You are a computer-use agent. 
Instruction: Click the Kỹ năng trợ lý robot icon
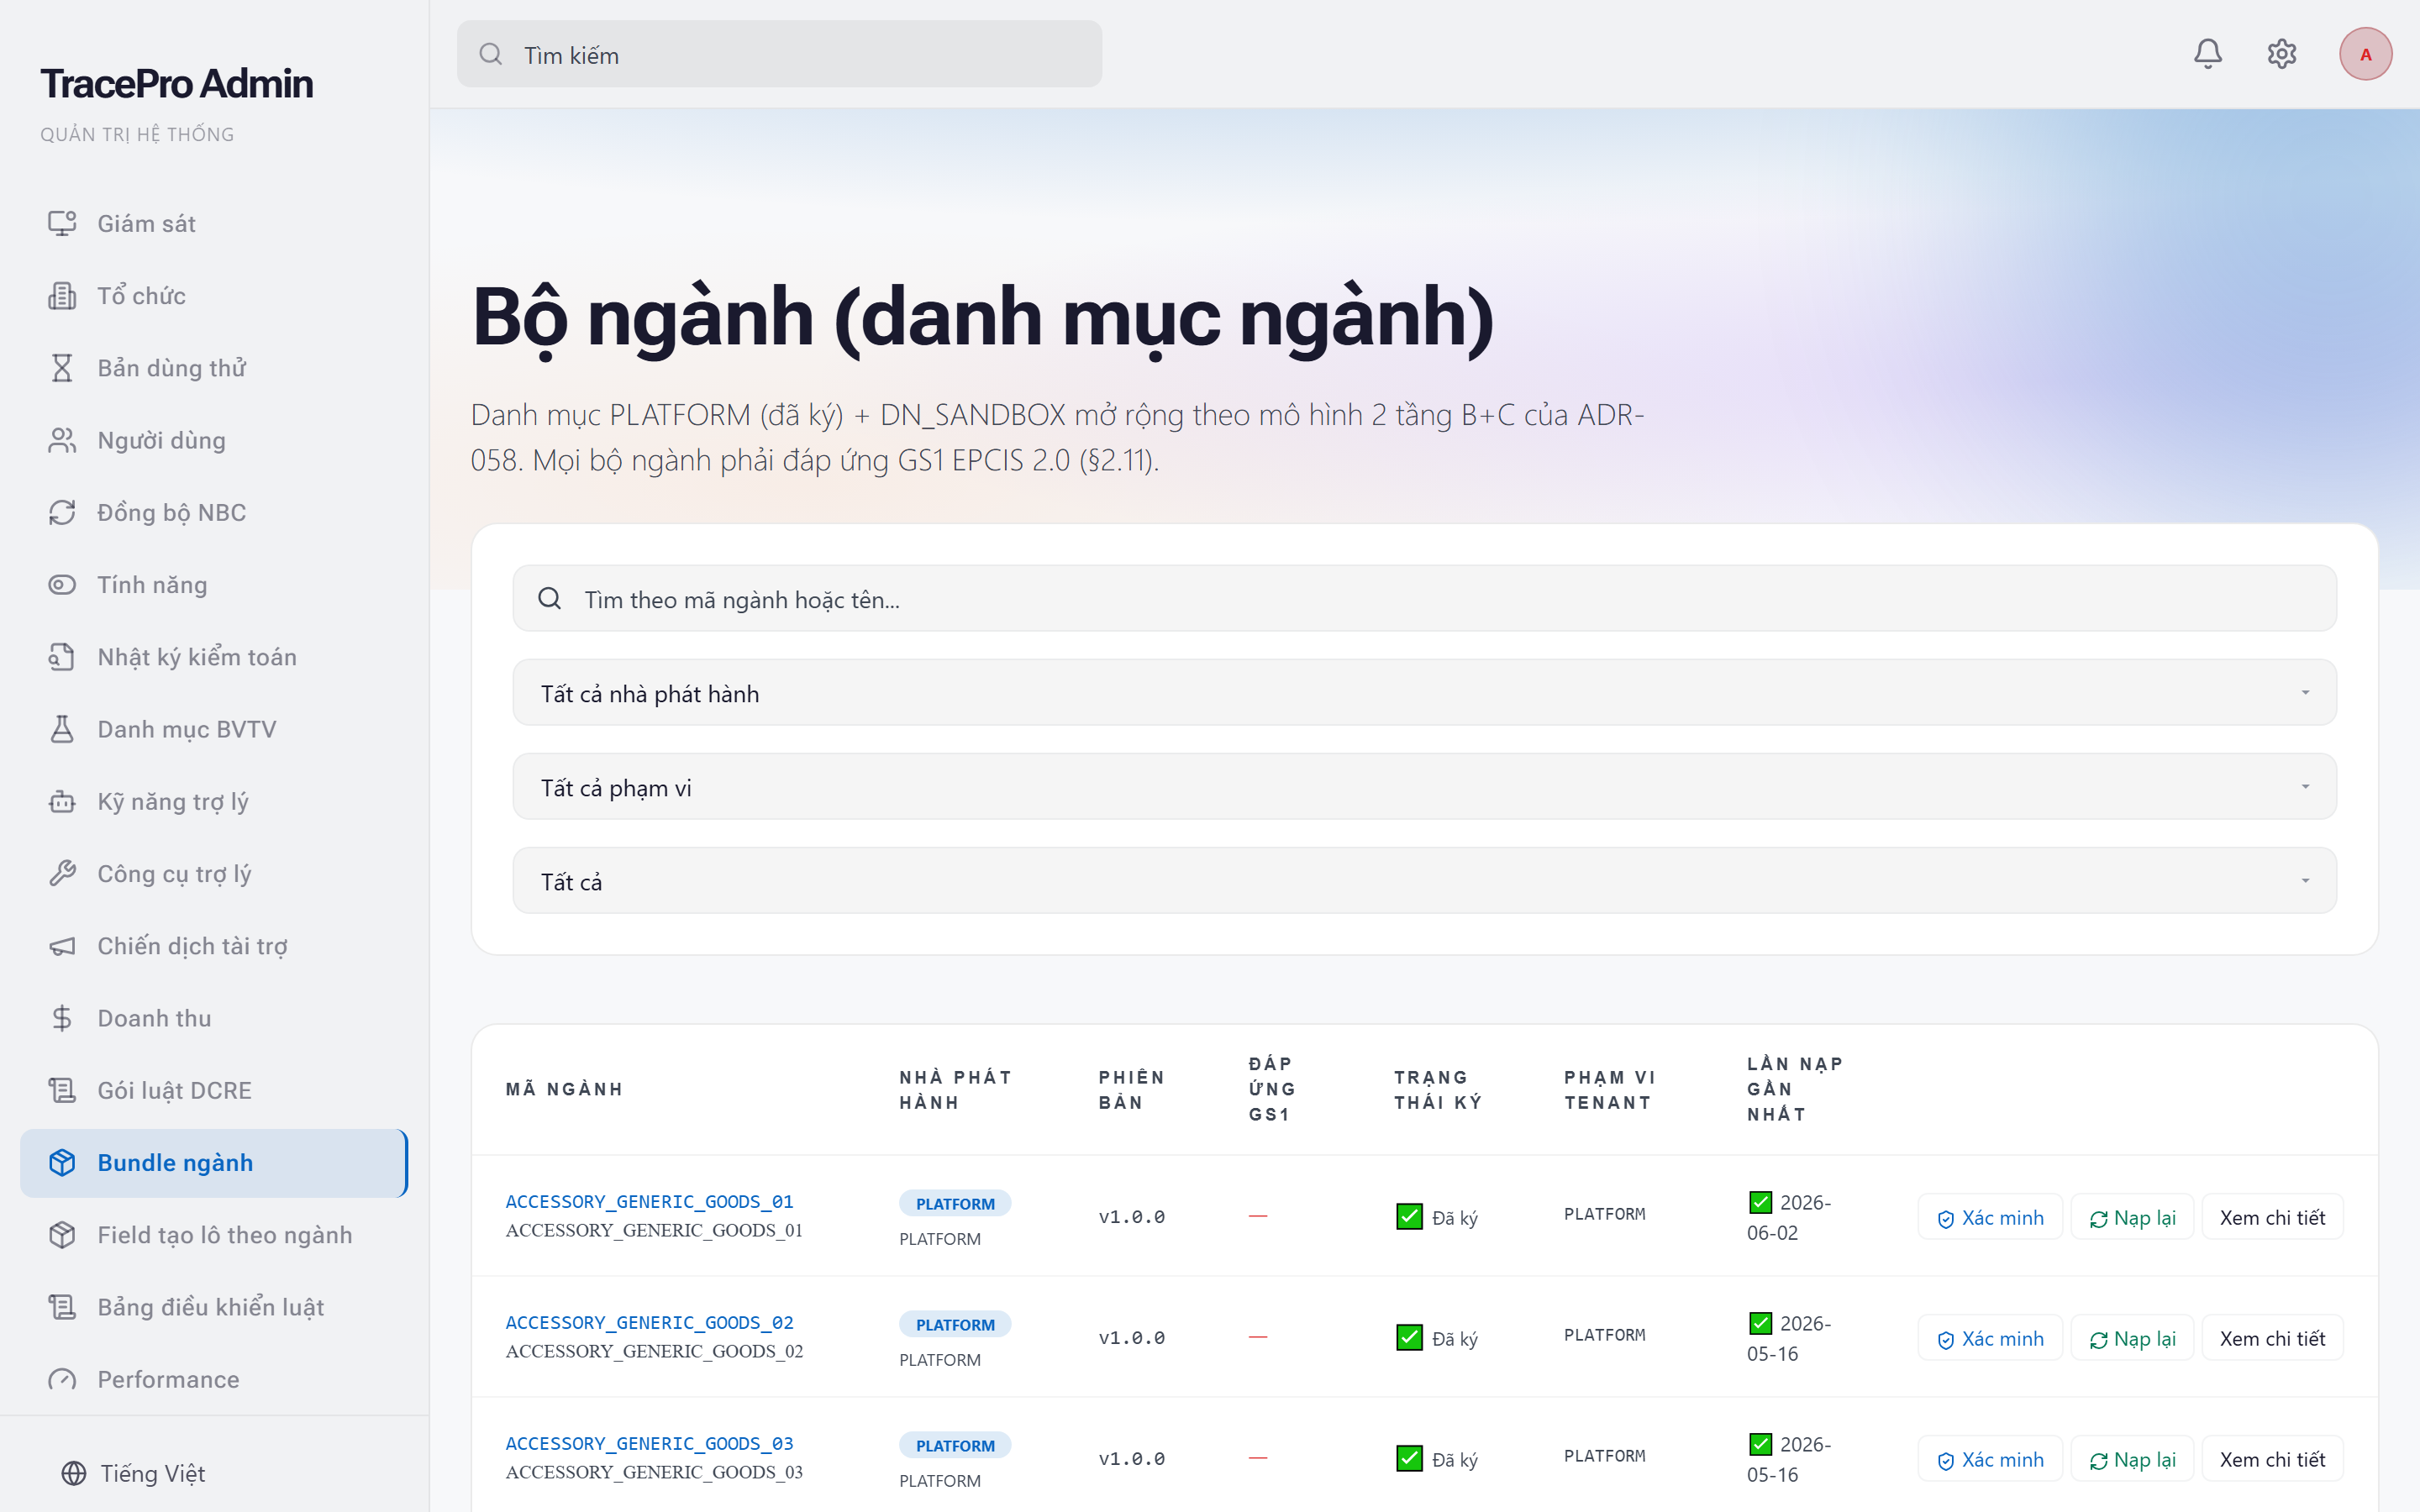tap(62, 801)
